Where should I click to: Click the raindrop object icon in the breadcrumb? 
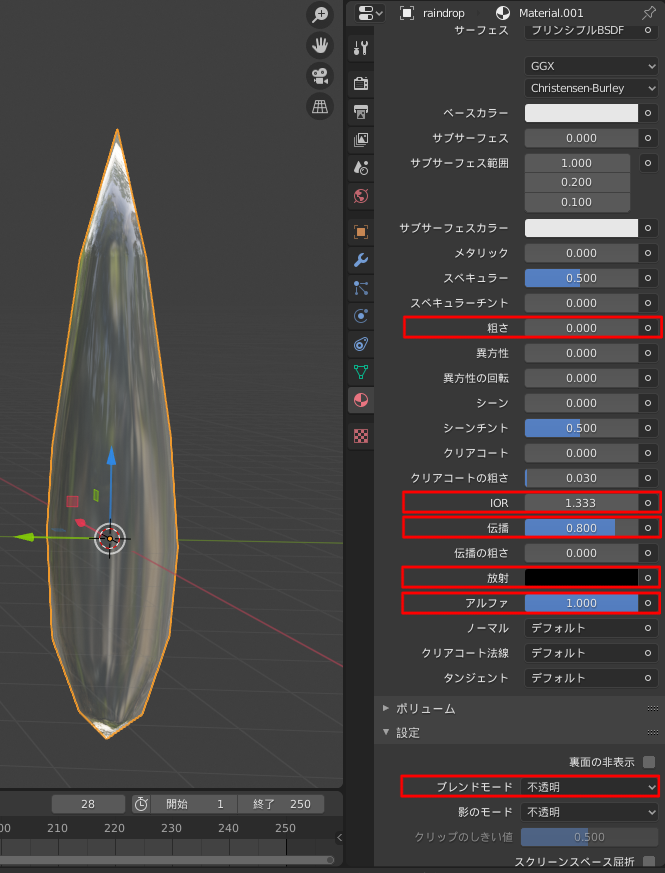pyautogui.click(x=407, y=13)
